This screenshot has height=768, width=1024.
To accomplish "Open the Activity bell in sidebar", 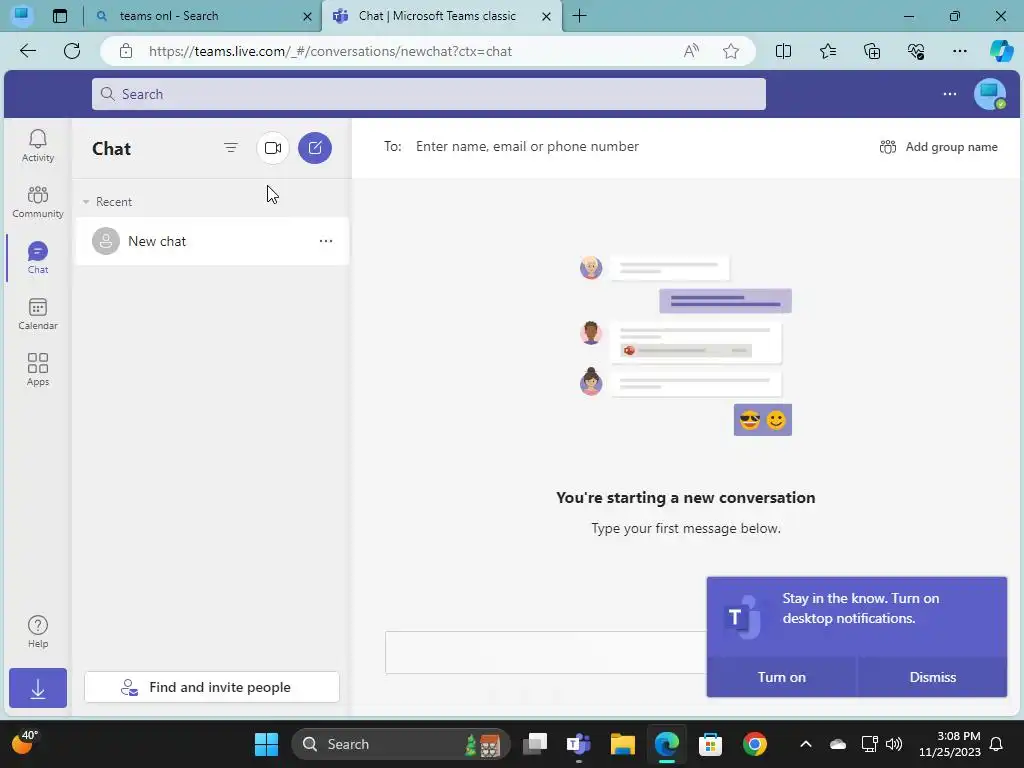I will [x=38, y=145].
